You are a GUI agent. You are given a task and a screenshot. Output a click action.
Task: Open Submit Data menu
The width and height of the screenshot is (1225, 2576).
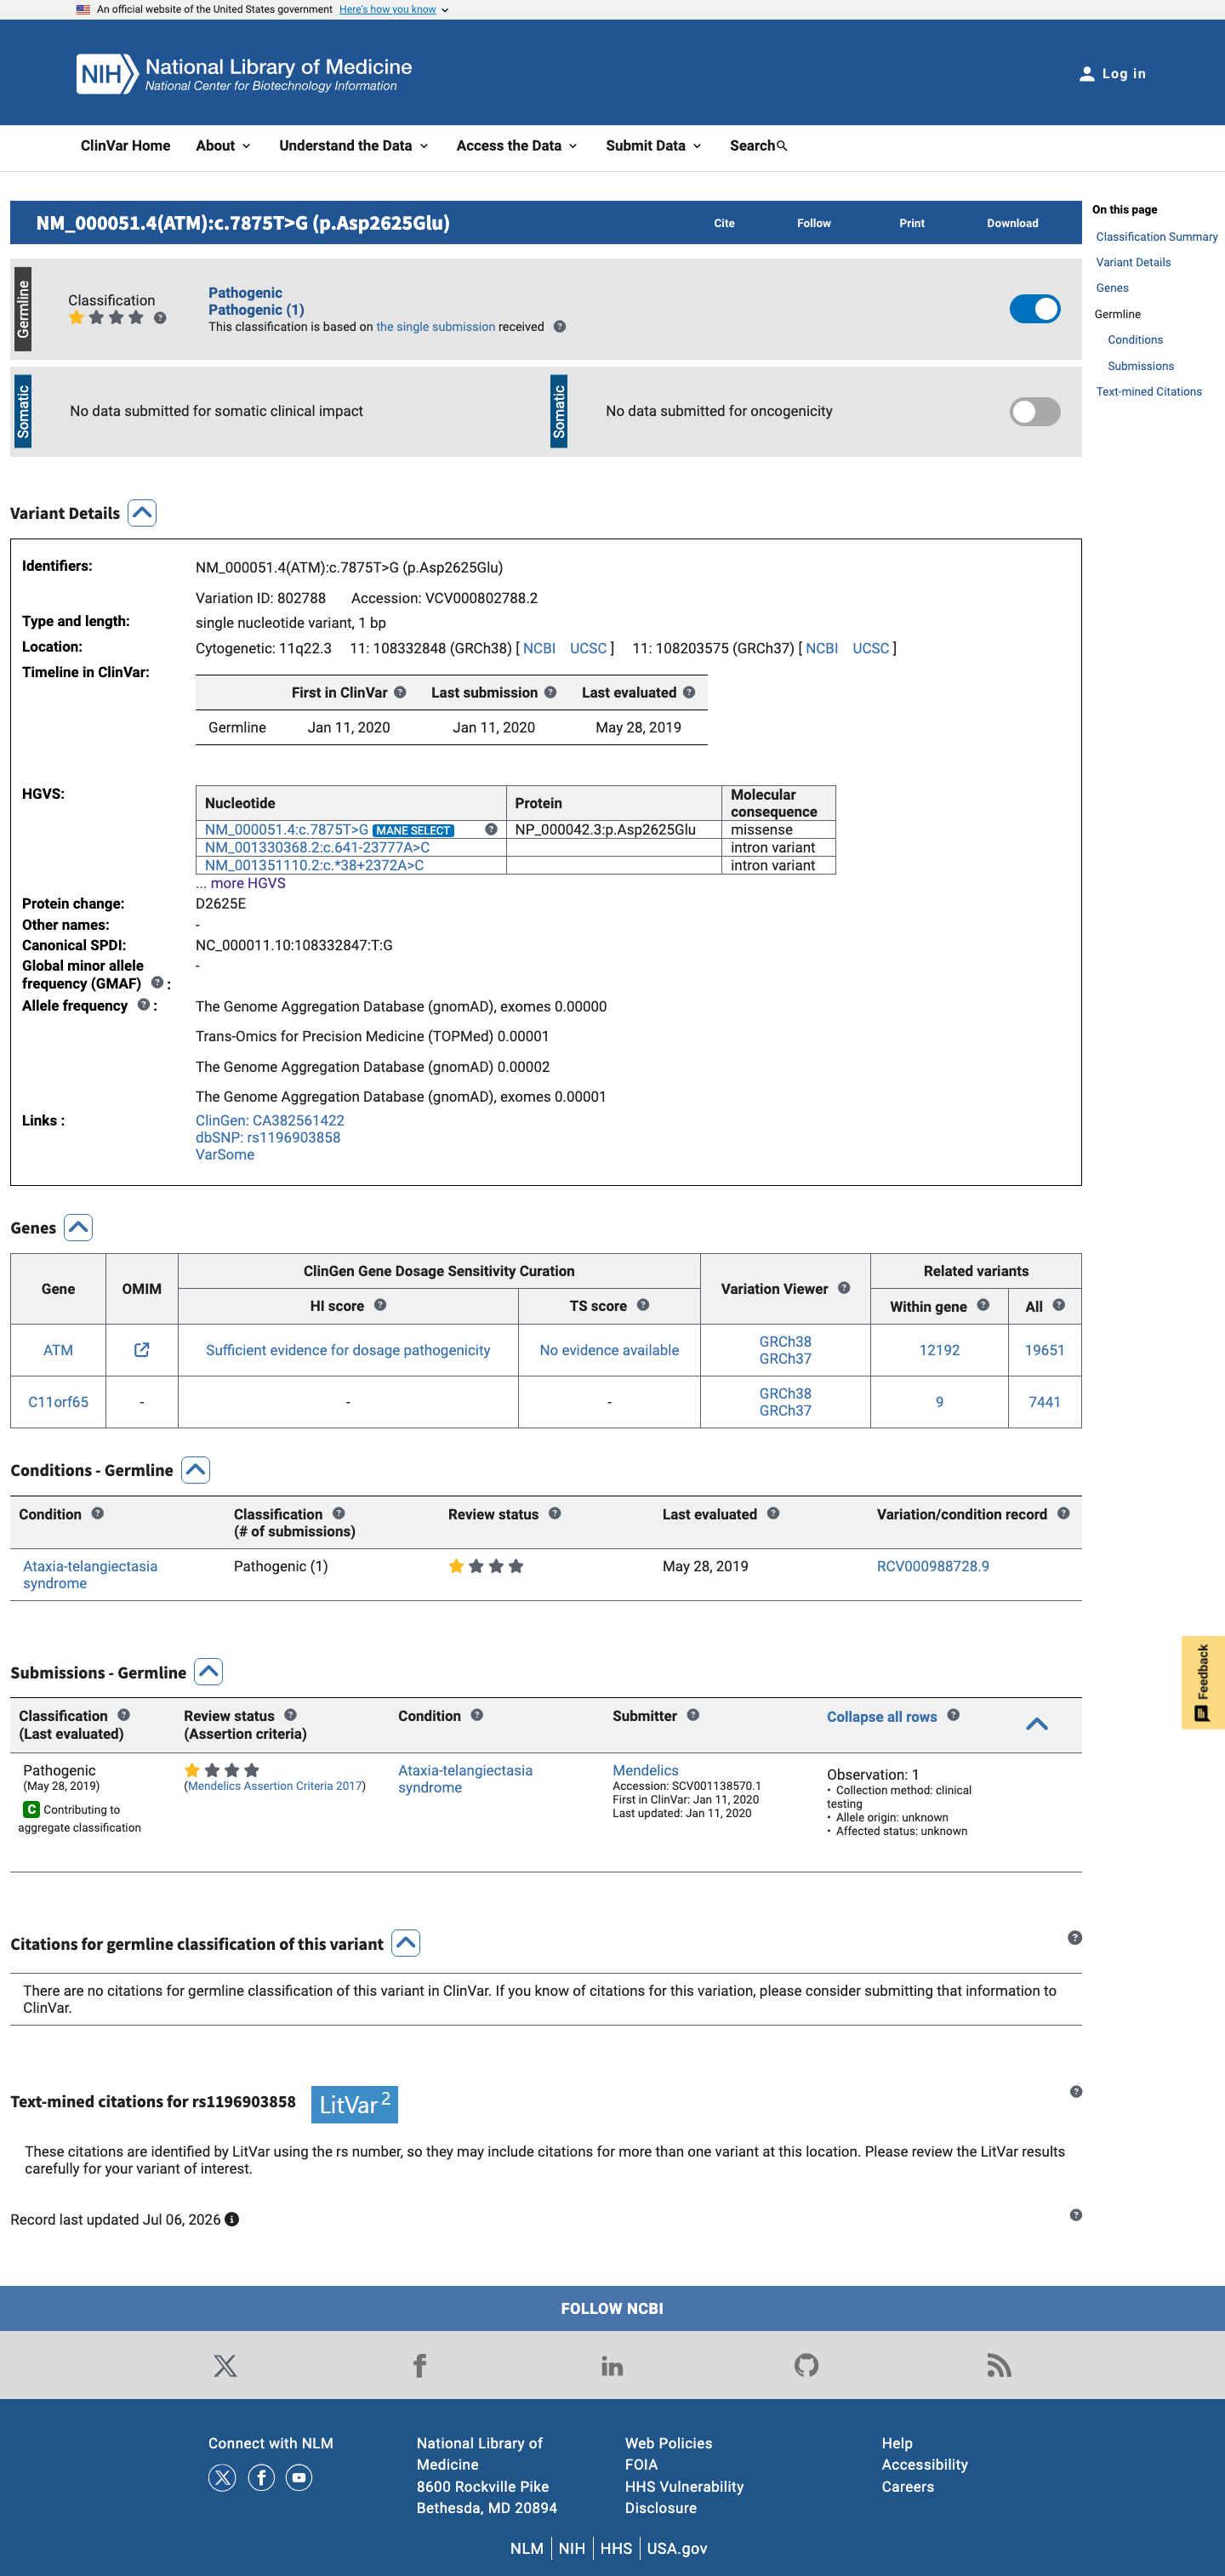pyautogui.click(x=653, y=146)
